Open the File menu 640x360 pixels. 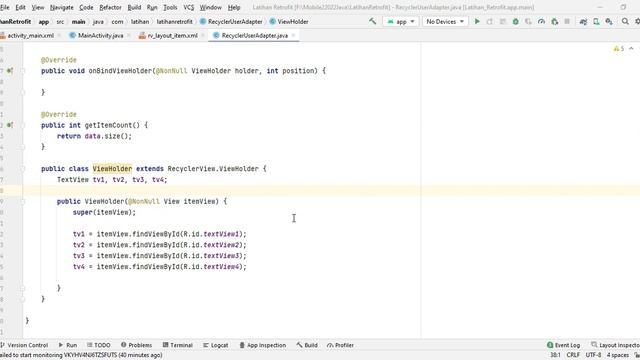(4, 7)
